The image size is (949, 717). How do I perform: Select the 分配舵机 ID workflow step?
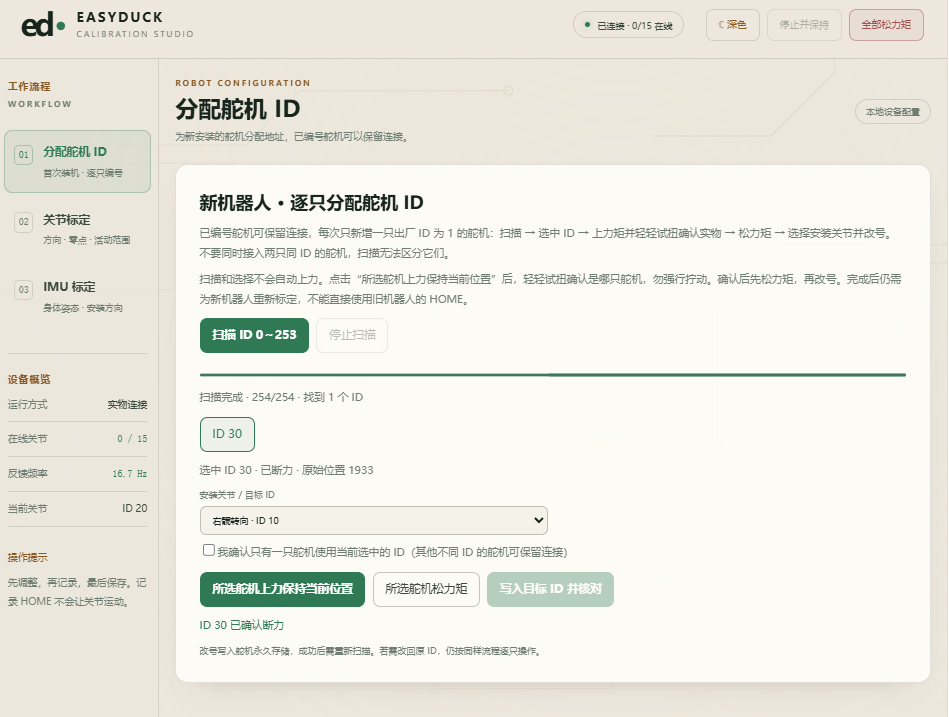tap(77, 162)
